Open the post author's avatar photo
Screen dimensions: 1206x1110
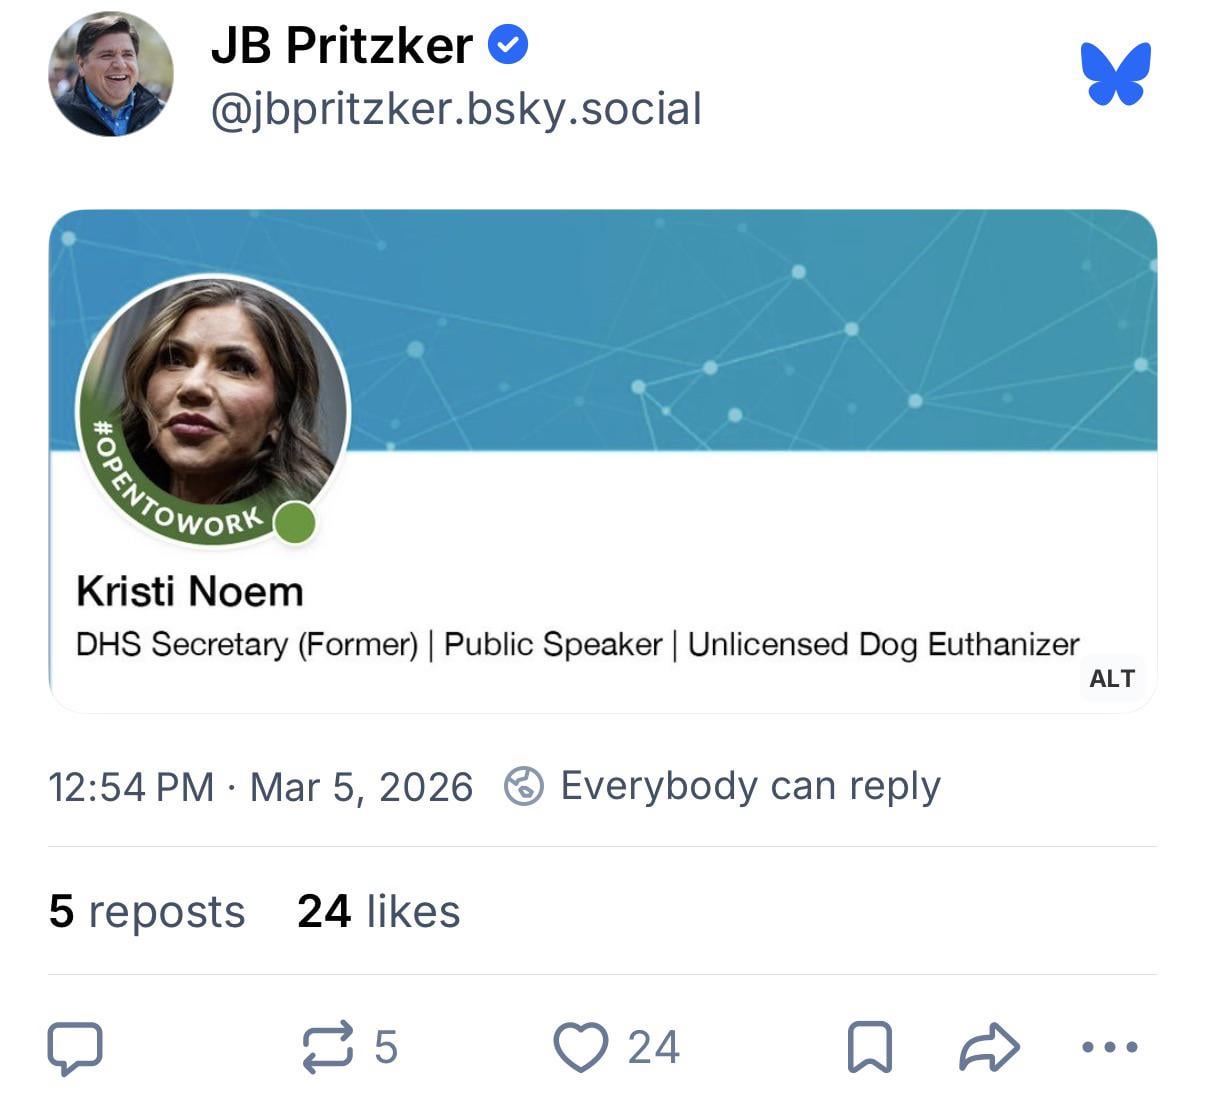pyautogui.click(x=110, y=74)
